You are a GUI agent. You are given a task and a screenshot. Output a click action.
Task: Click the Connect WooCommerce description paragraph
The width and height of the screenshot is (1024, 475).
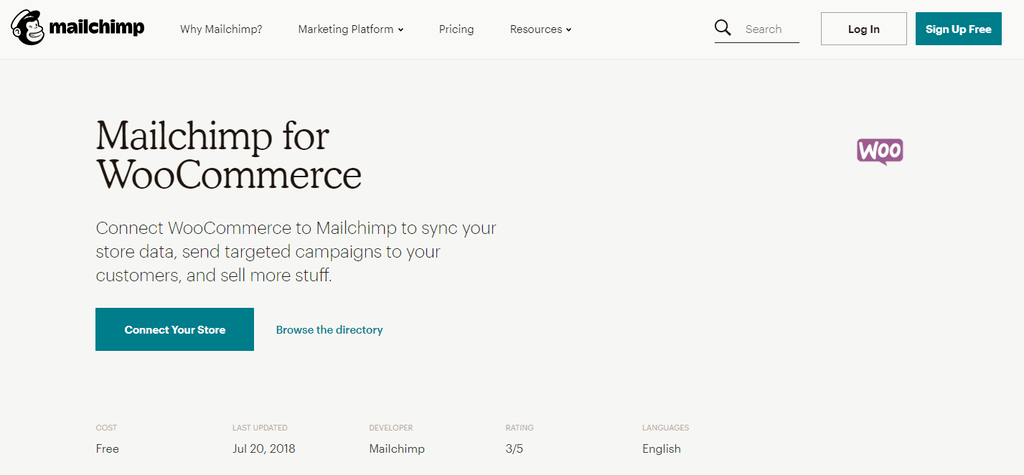coord(296,252)
